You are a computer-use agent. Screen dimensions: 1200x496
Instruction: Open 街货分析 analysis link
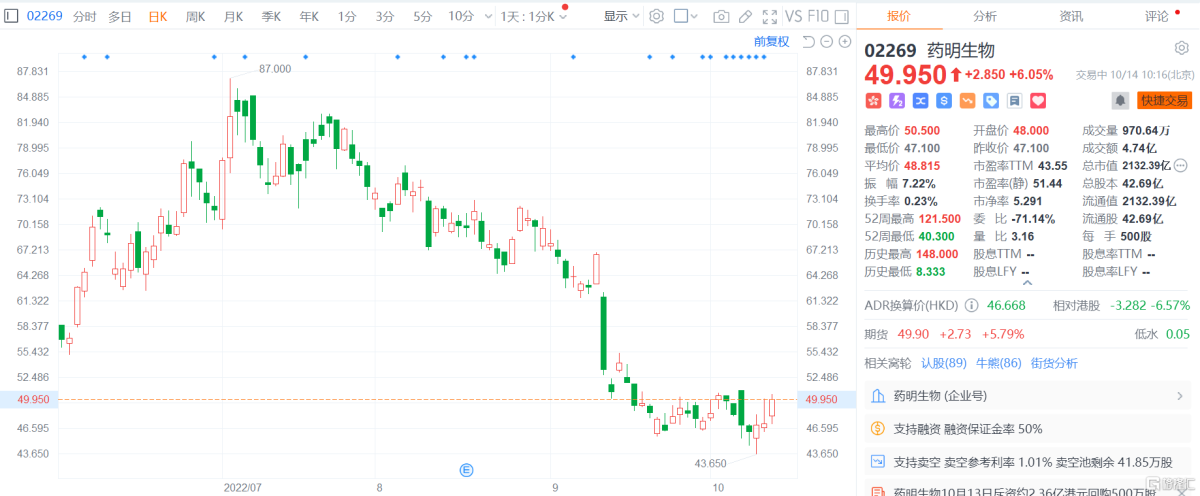click(x=1054, y=363)
